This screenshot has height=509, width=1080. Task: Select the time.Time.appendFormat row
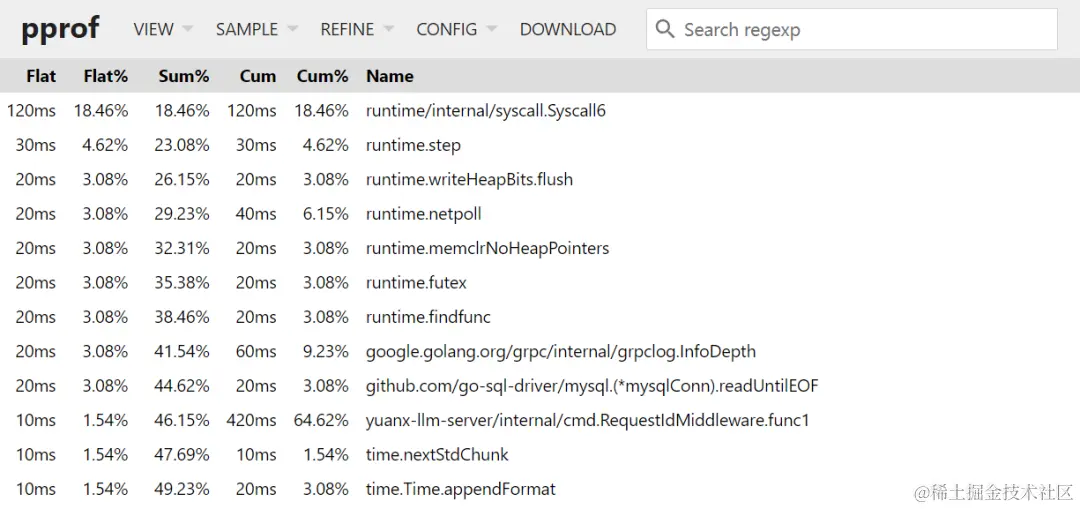[x=460, y=489]
